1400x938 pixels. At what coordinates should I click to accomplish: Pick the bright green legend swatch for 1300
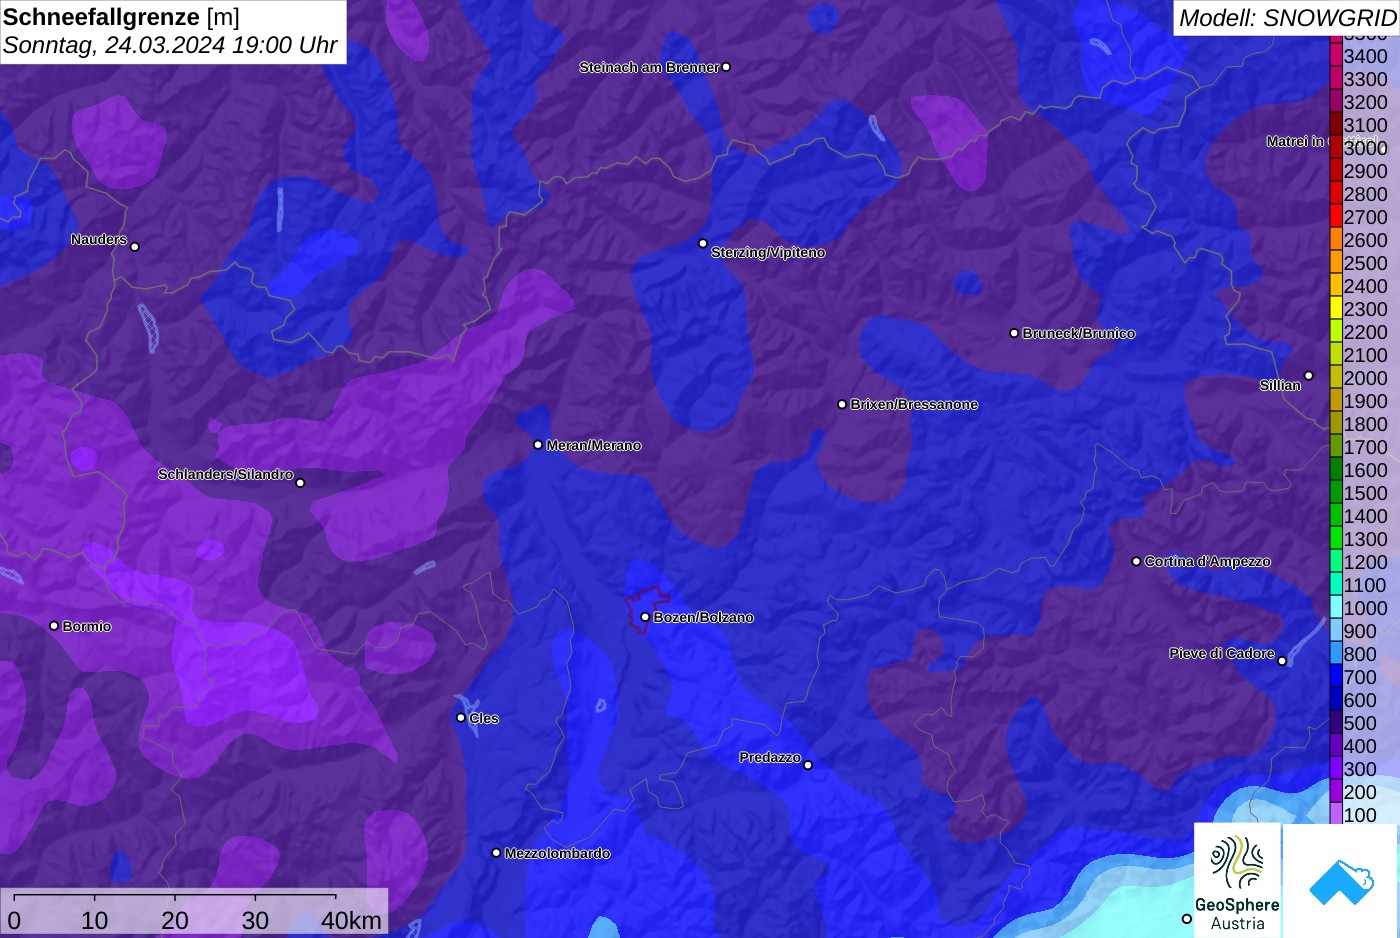coord(1336,539)
